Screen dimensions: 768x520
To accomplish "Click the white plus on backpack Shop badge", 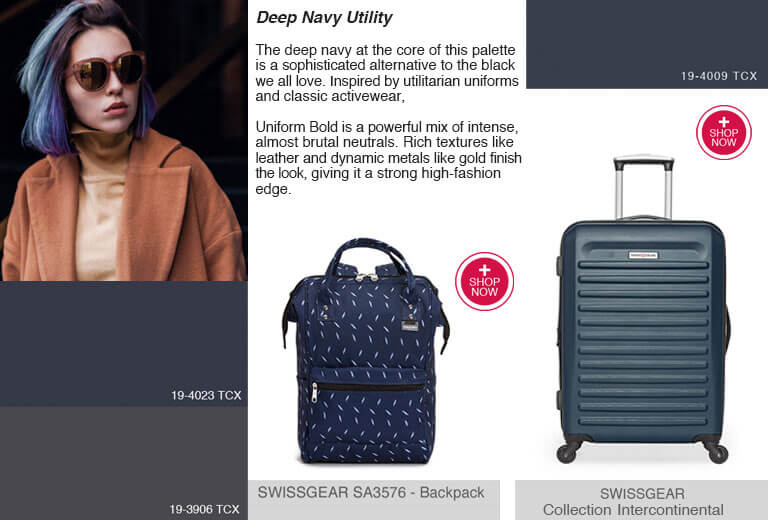I will coord(484,270).
